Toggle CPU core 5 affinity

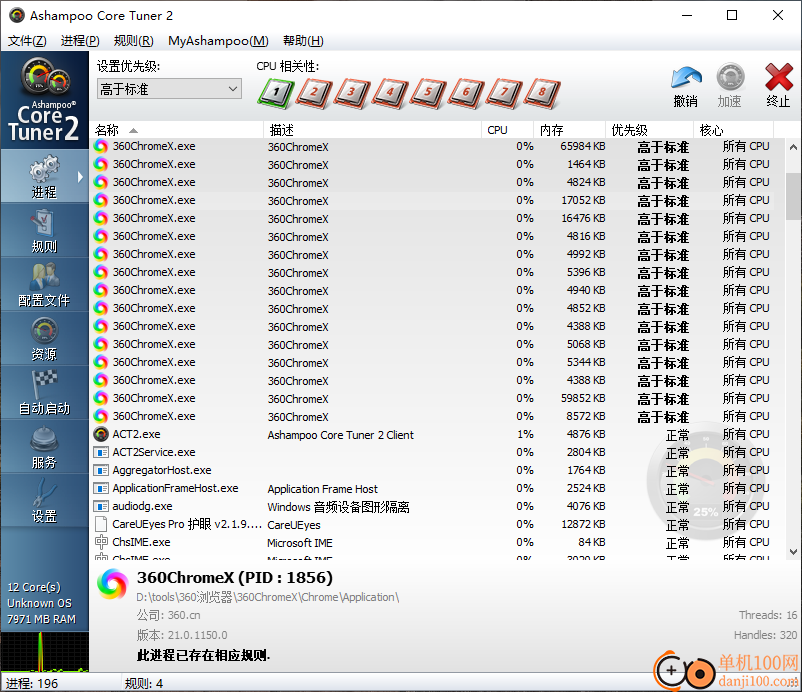(x=428, y=93)
